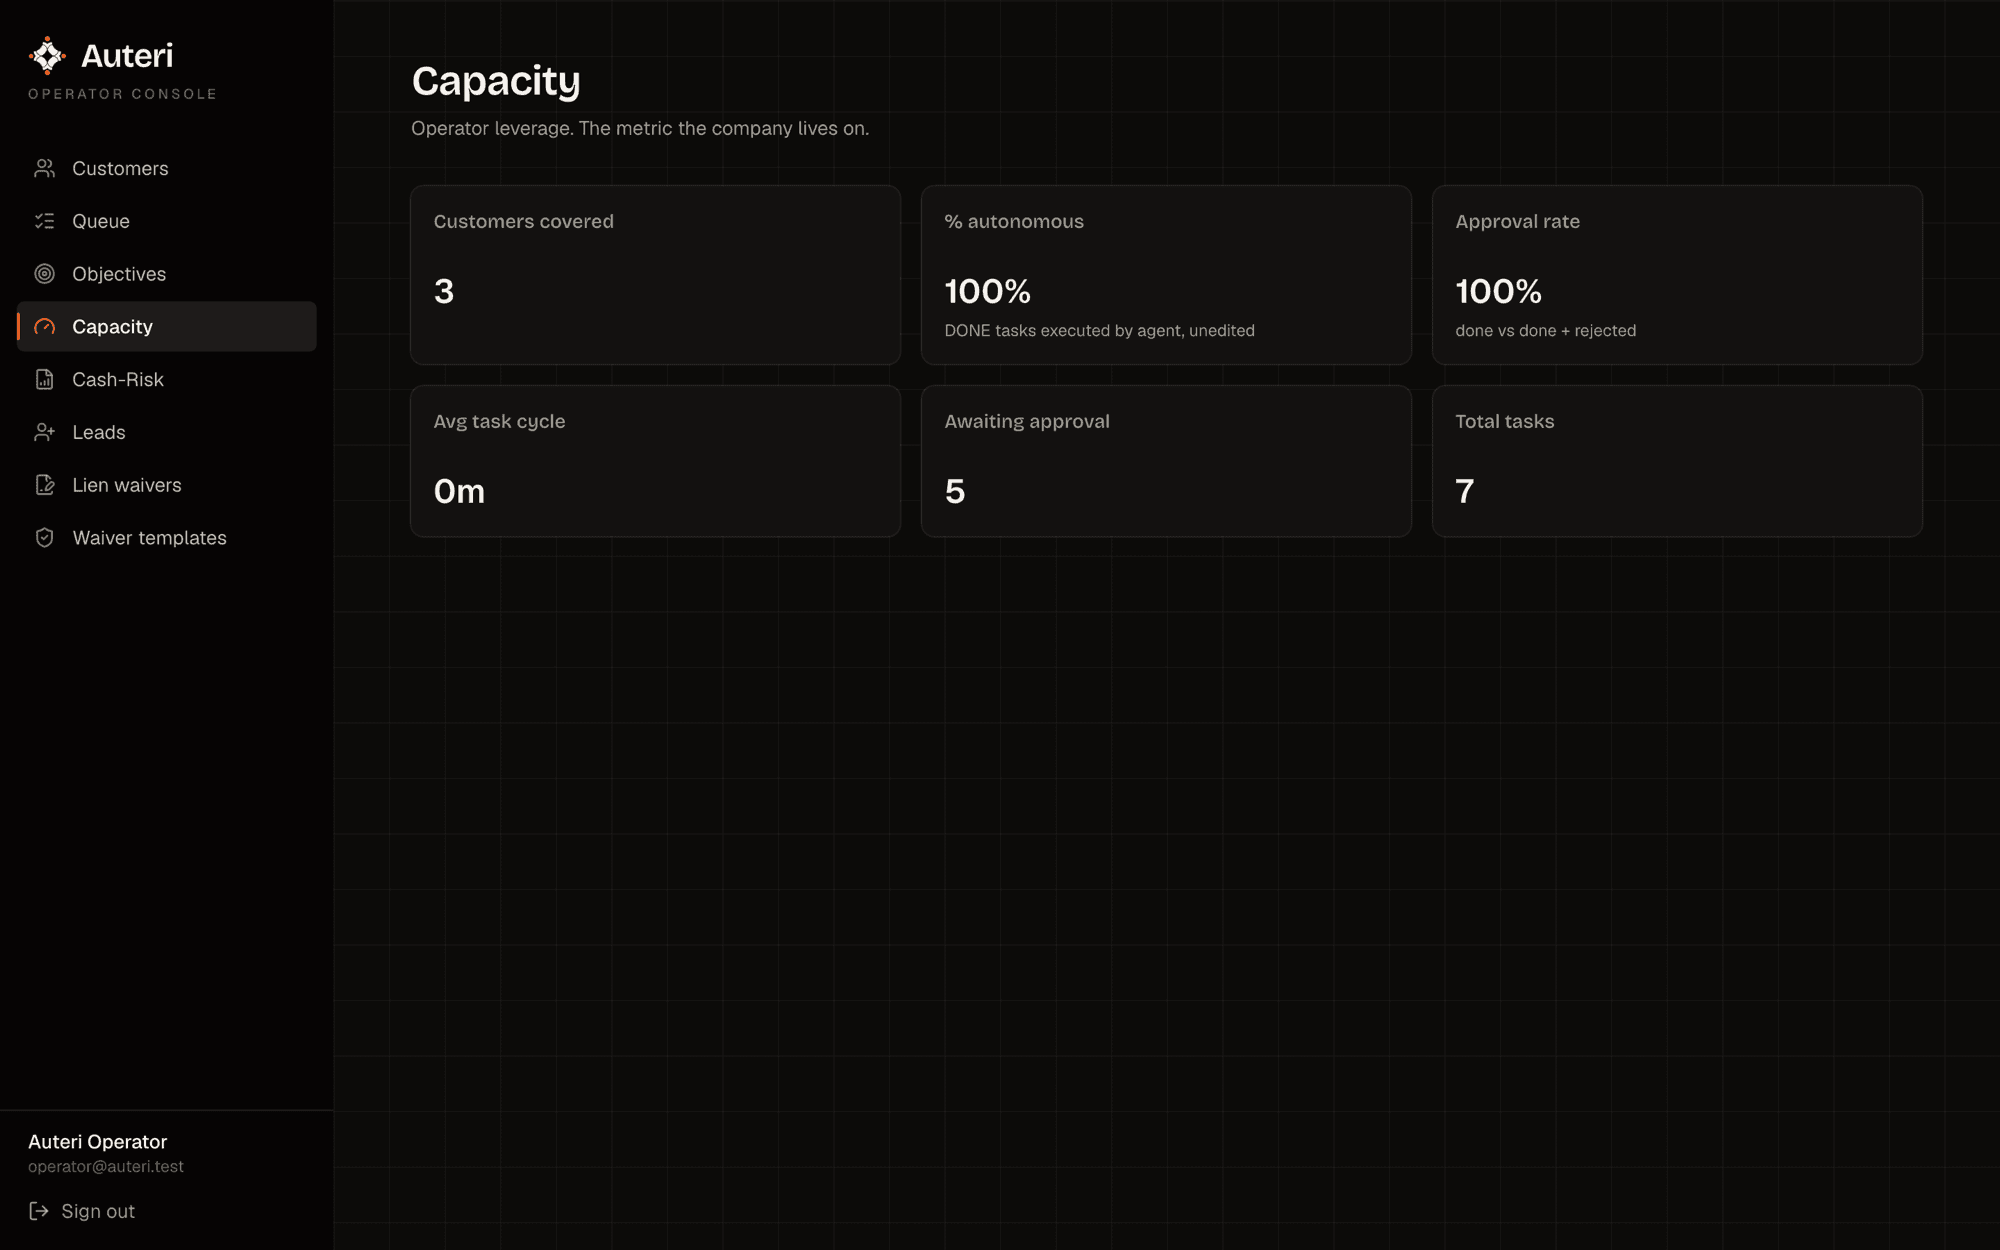Click the Queue checklist icon
The width and height of the screenshot is (2000, 1250).
(44, 221)
